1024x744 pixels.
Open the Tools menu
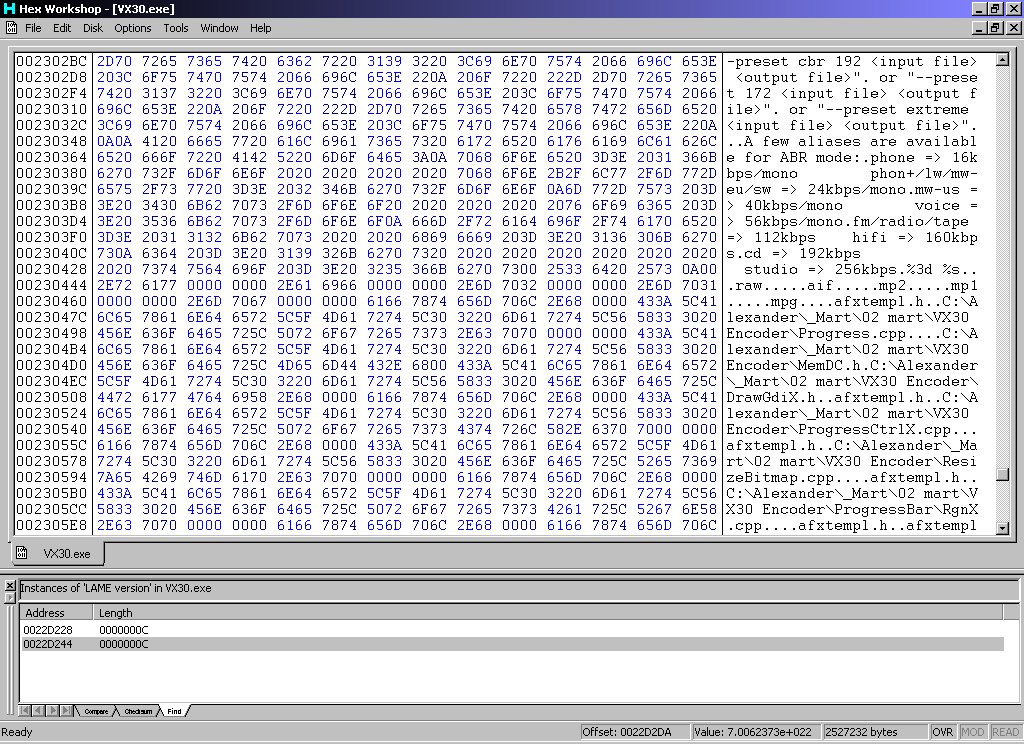(x=176, y=28)
